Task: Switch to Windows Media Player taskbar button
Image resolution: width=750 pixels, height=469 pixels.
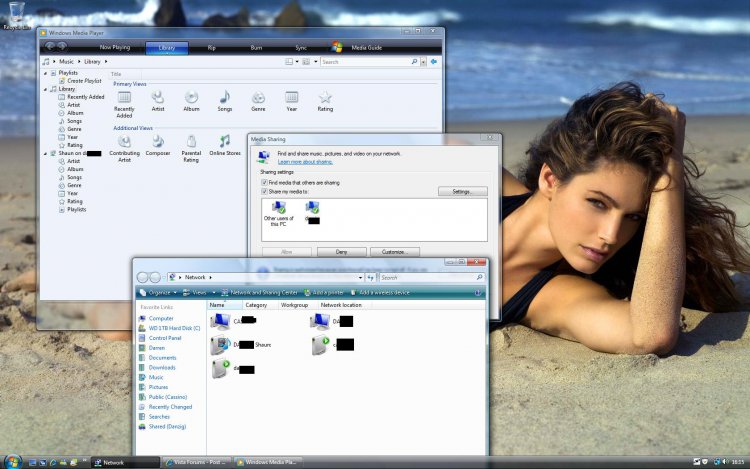Action: 268,462
